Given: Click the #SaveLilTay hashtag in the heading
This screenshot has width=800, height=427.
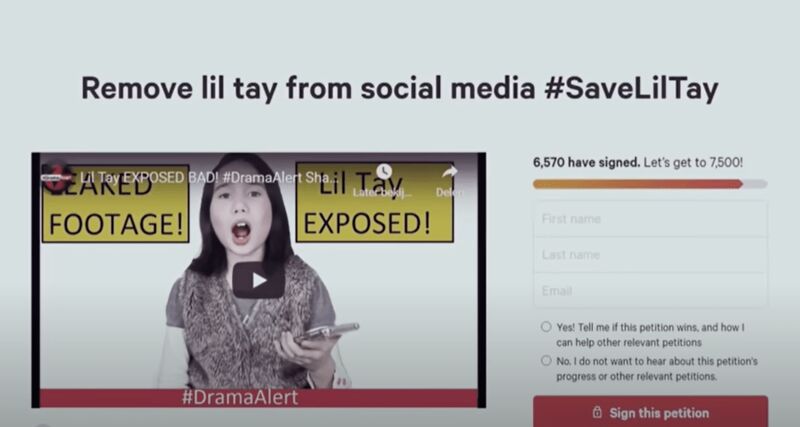Looking at the screenshot, I should click(631, 88).
